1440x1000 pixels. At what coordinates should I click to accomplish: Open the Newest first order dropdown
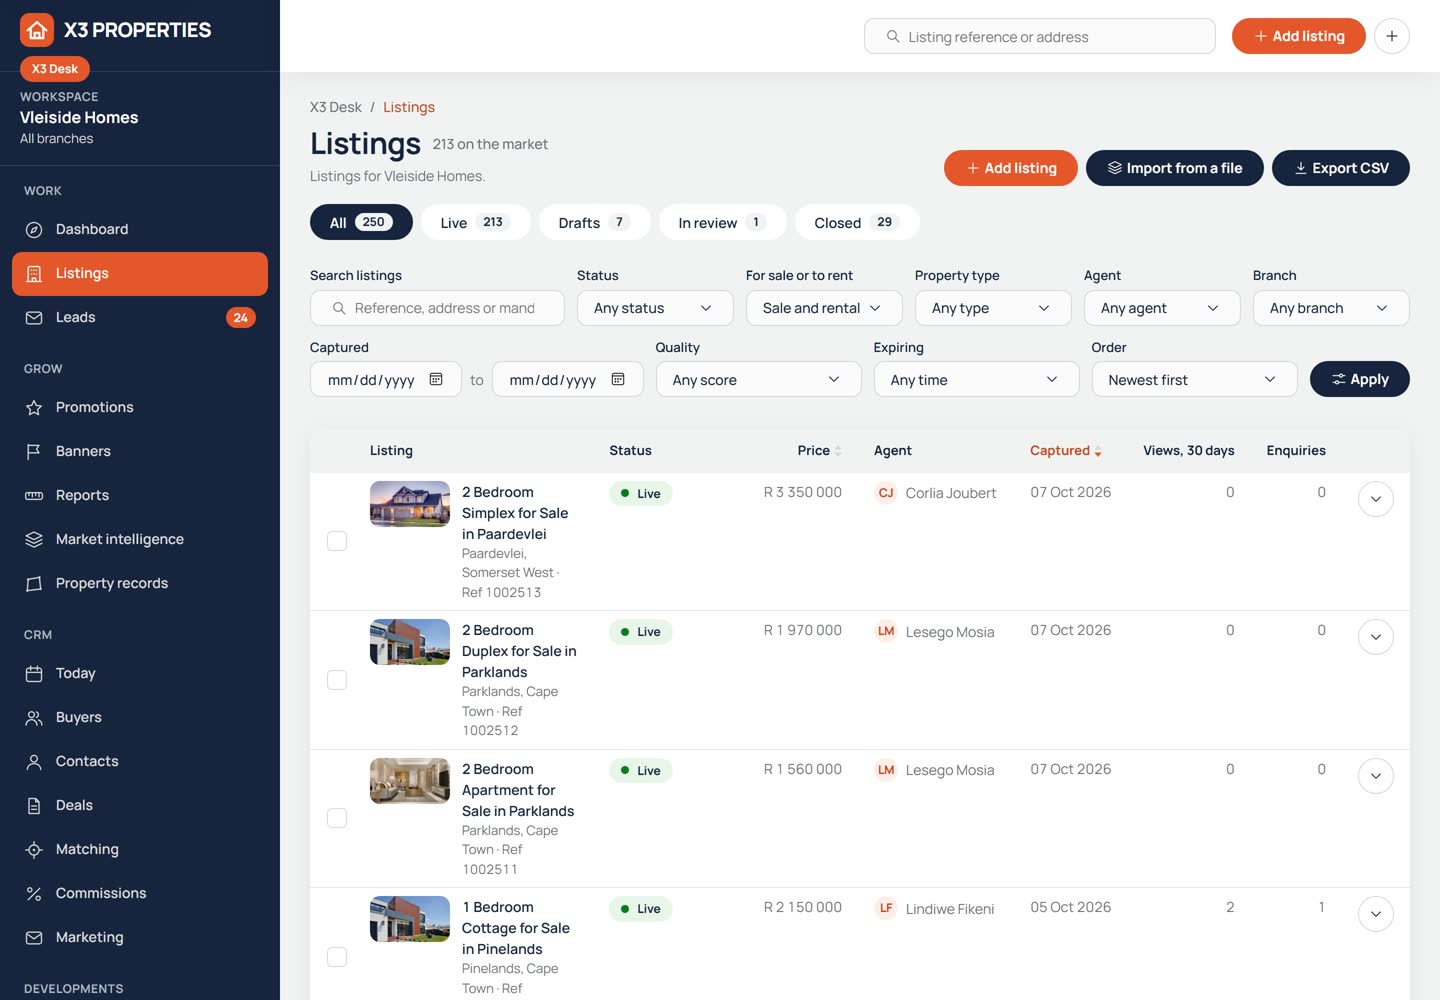pos(1195,379)
